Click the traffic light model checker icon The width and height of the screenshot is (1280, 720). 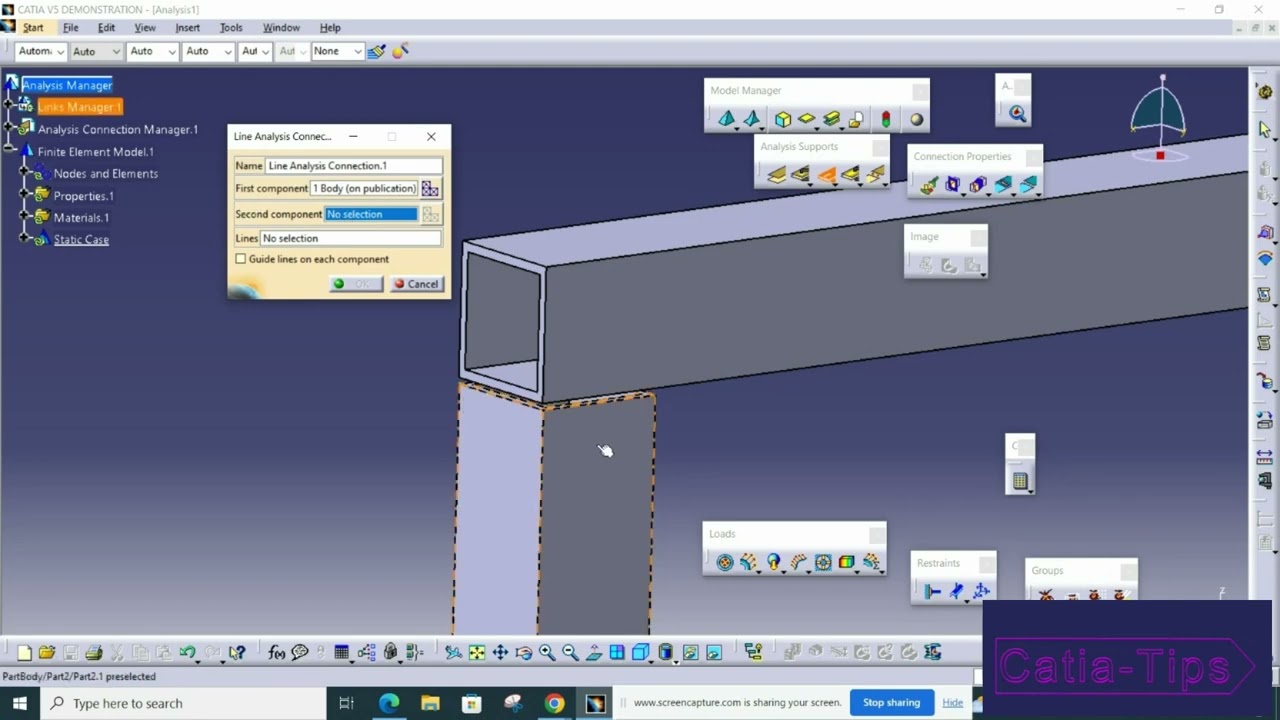tap(885, 119)
